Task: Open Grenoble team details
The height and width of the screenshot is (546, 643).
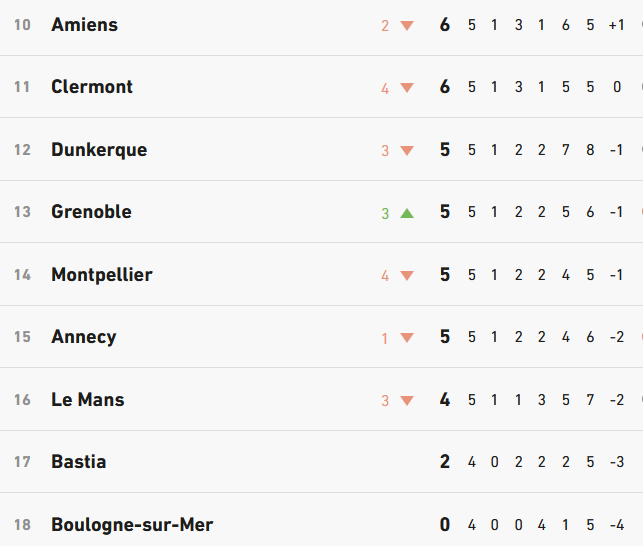Action: coord(91,212)
